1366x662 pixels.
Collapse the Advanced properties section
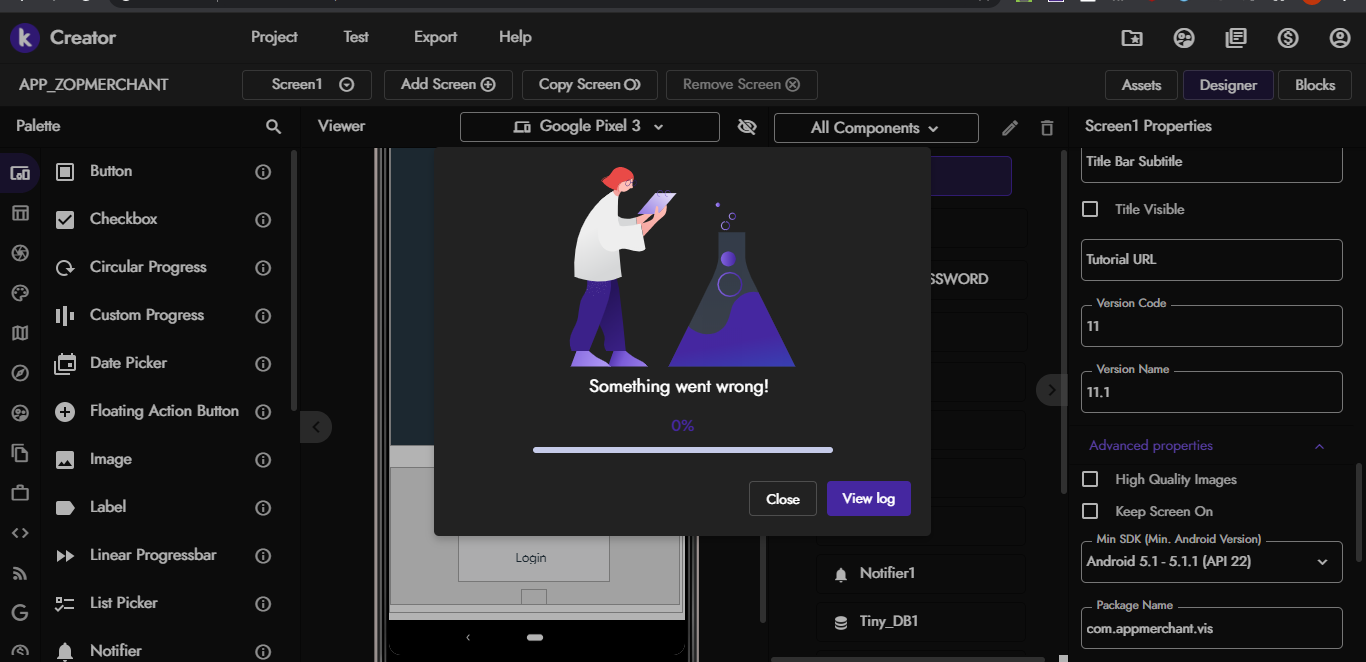point(1319,446)
